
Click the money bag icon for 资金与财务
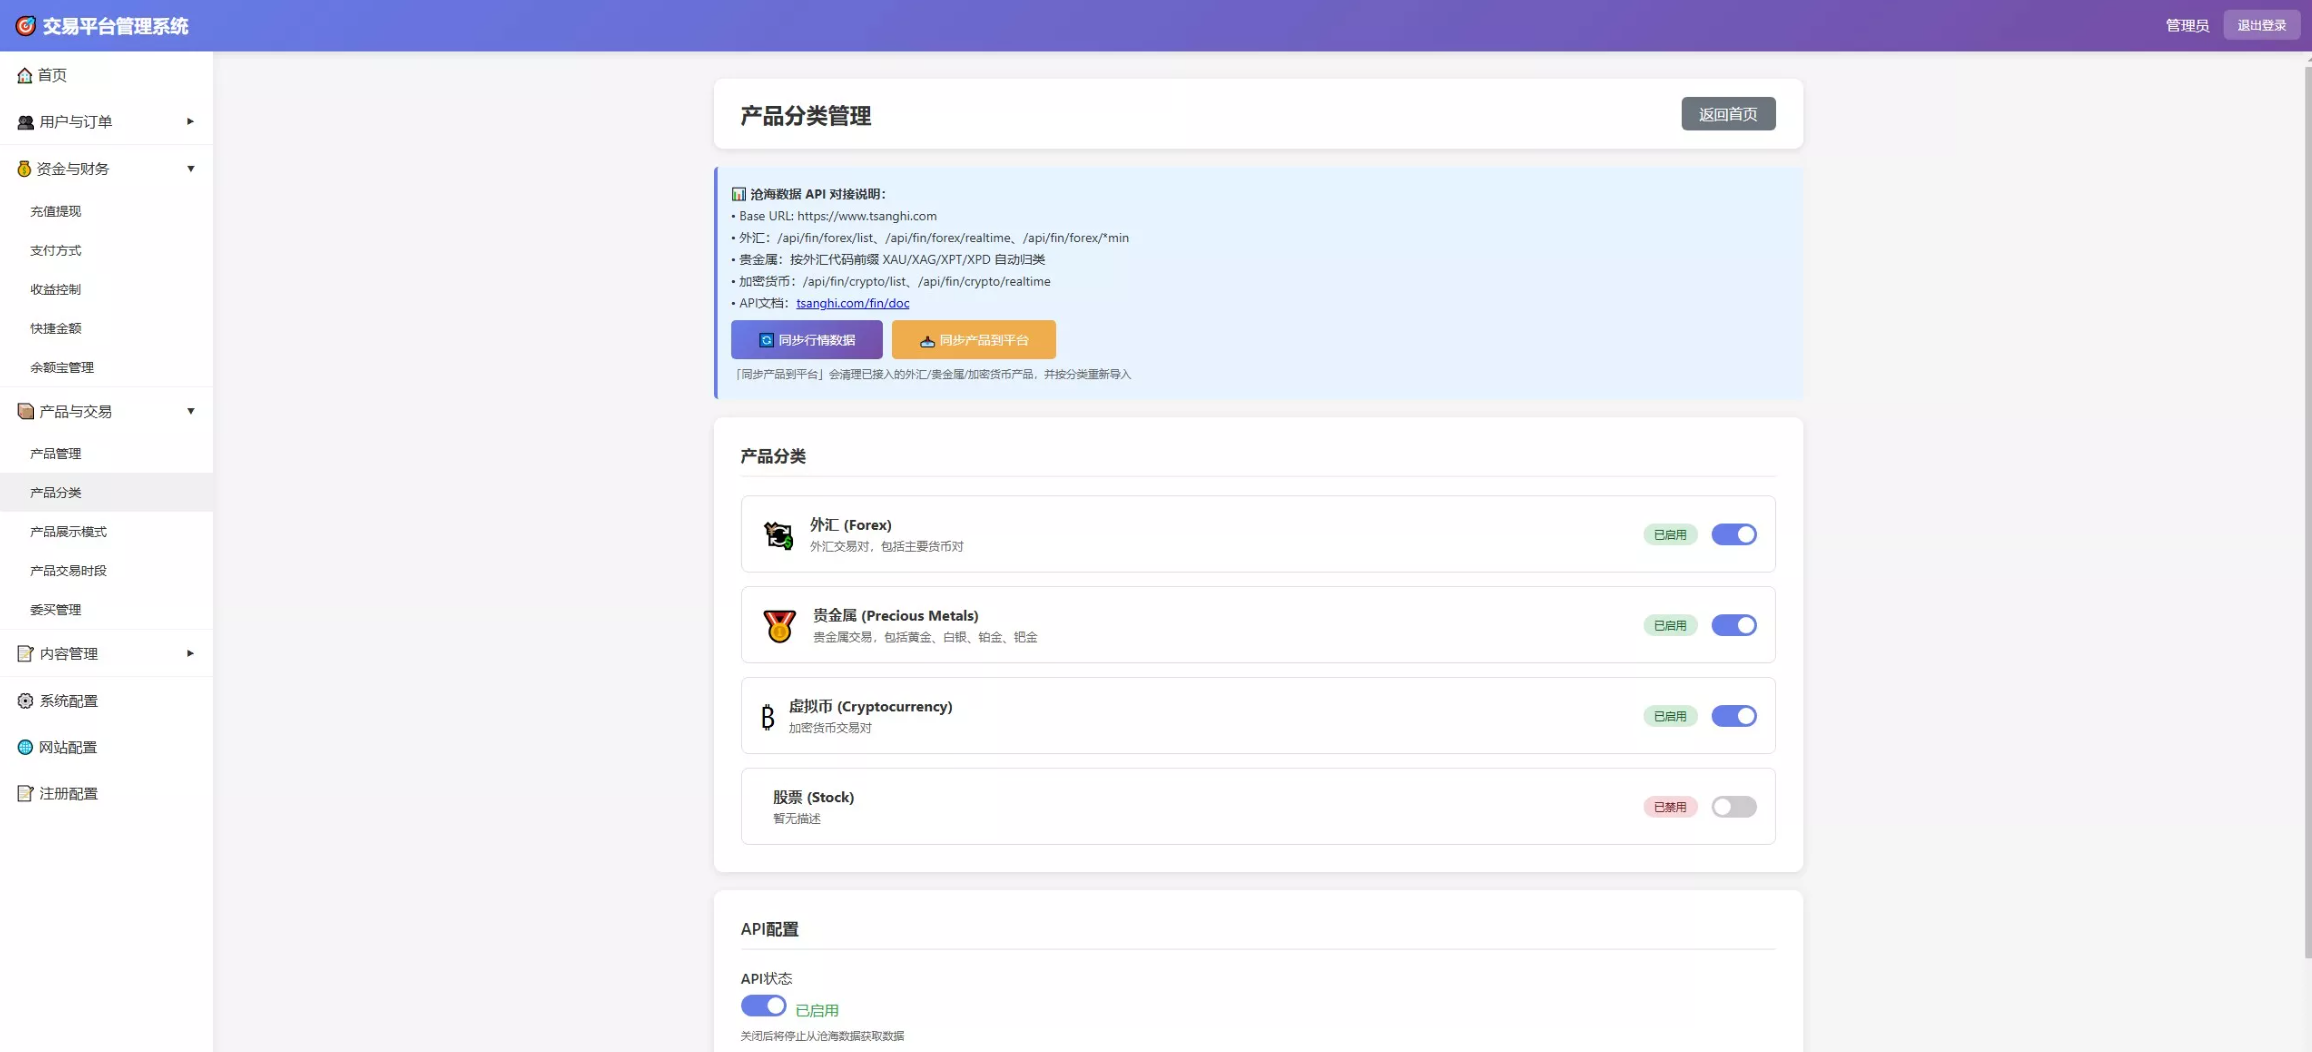(x=24, y=169)
